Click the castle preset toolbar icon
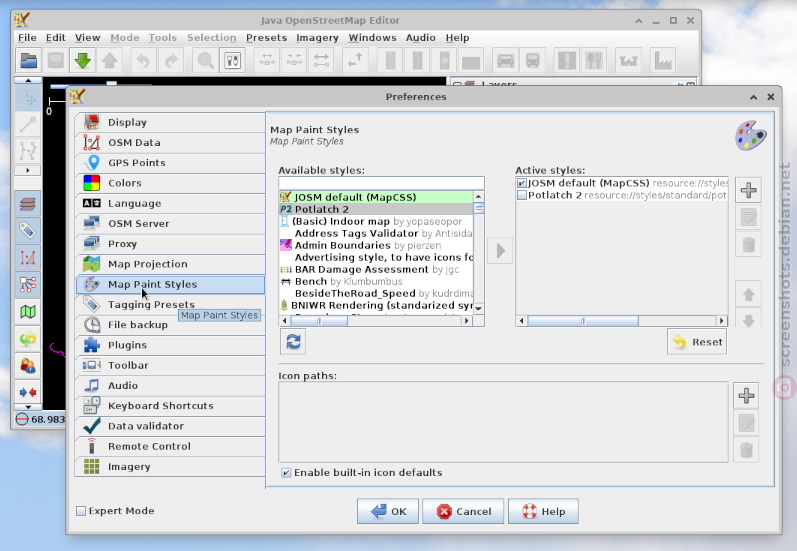Viewport: 797px width, 551px height. (x=628, y=61)
